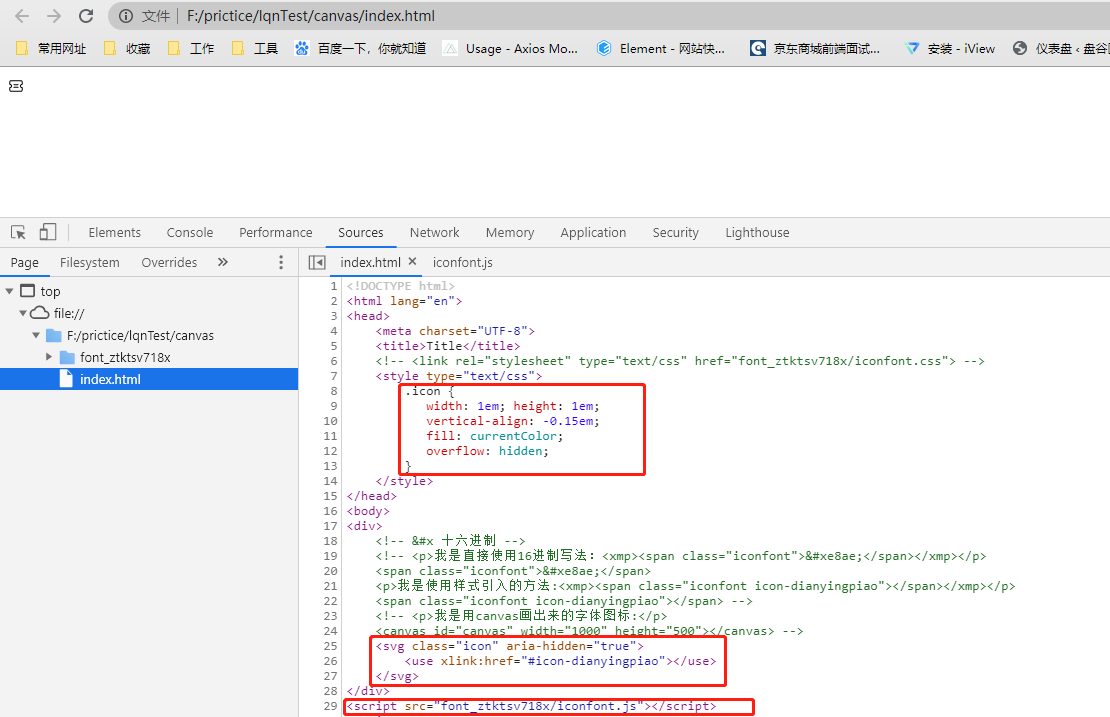Click the 'fill: currentColor;' code line
Screen dimensions: 1110x717
pos(494,436)
